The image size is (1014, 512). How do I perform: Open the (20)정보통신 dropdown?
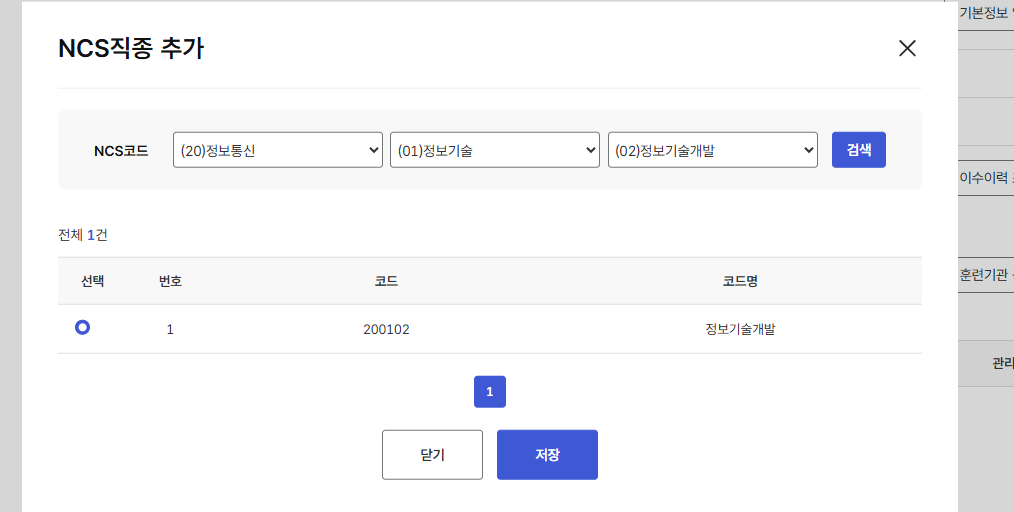click(x=278, y=150)
